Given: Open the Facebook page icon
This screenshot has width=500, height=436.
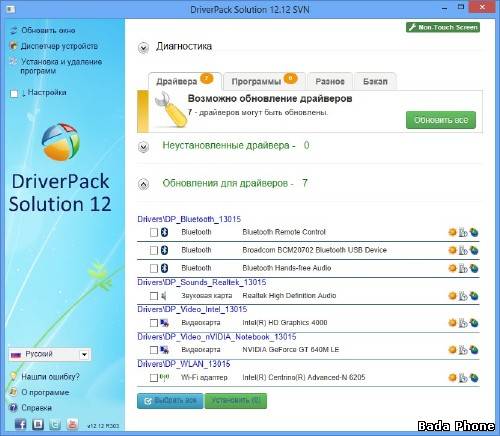Looking at the screenshot, I should tap(21, 424).
